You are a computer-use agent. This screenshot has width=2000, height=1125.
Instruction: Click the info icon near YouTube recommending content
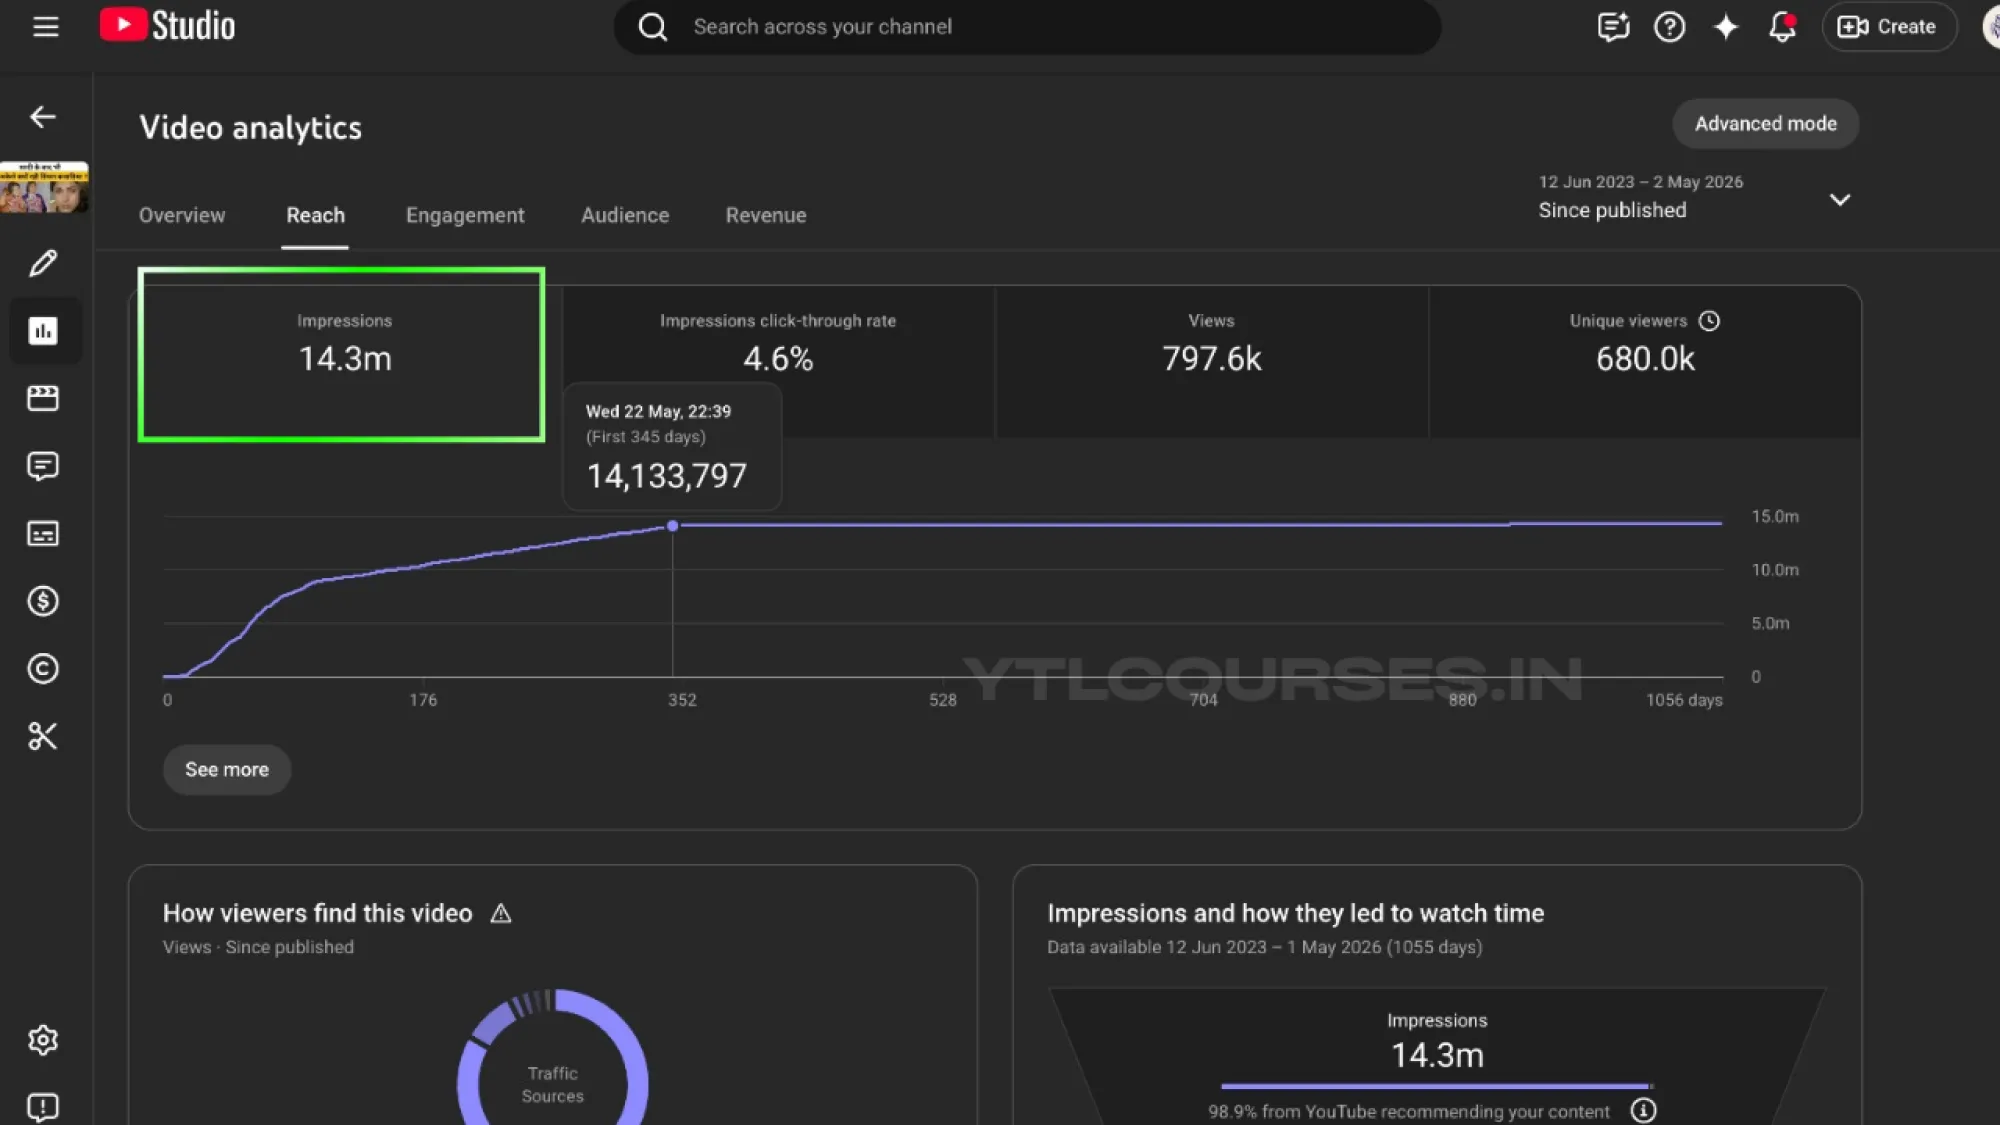coord(1644,1110)
